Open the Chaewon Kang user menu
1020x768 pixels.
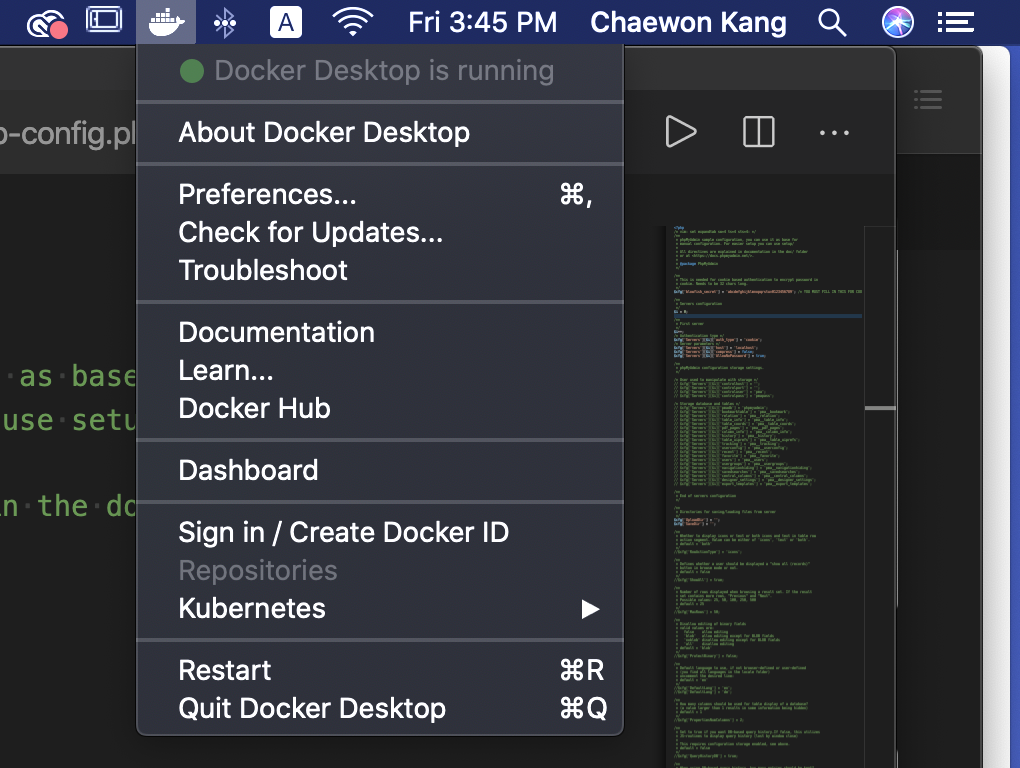click(688, 22)
